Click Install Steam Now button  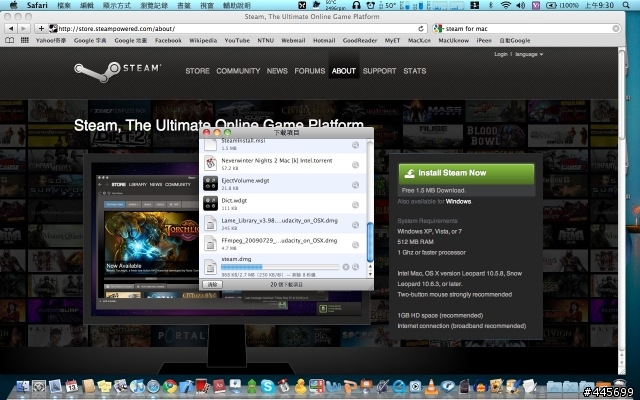click(x=466, y=173)
